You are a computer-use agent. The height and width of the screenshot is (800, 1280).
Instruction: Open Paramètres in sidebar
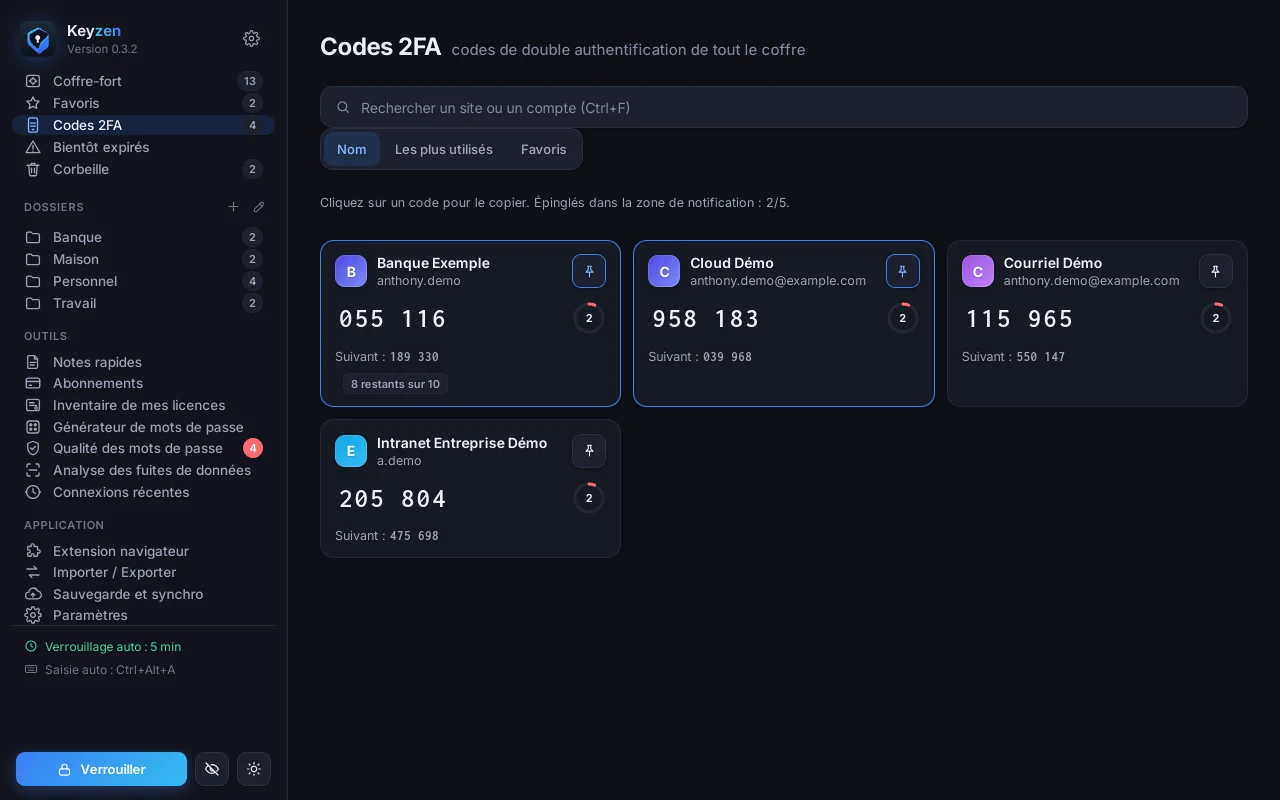pyautogui.click(x=143, y=615)
